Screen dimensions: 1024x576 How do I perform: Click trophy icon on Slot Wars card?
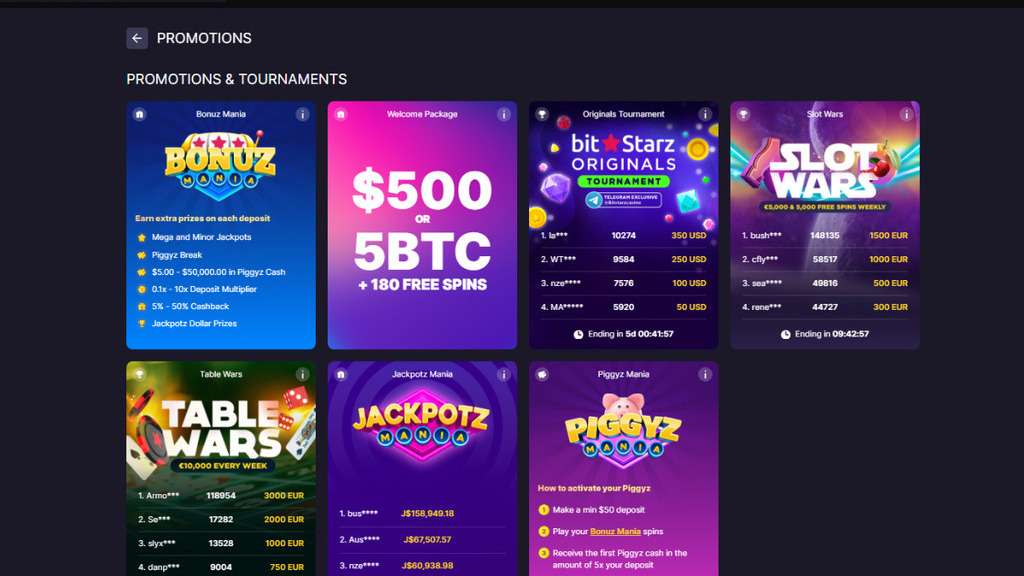(x=743, y=114)
